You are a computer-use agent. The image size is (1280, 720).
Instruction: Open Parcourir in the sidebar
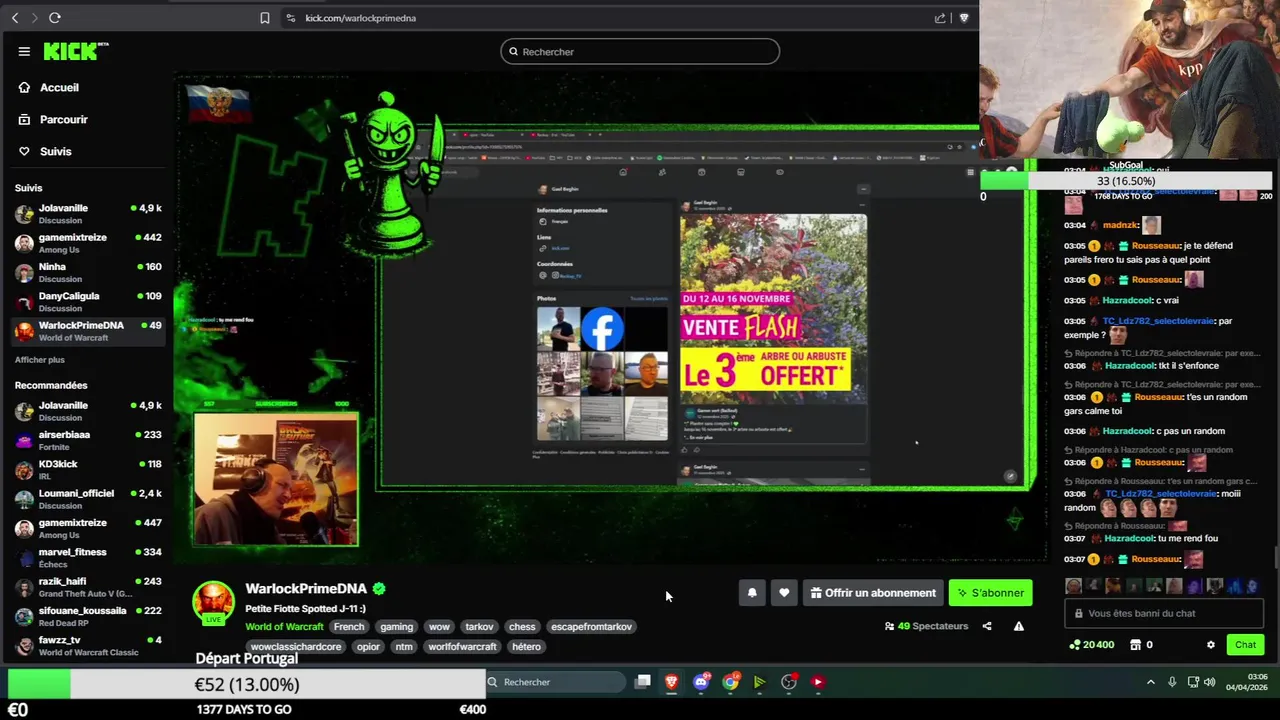click(x=64, y=119)
